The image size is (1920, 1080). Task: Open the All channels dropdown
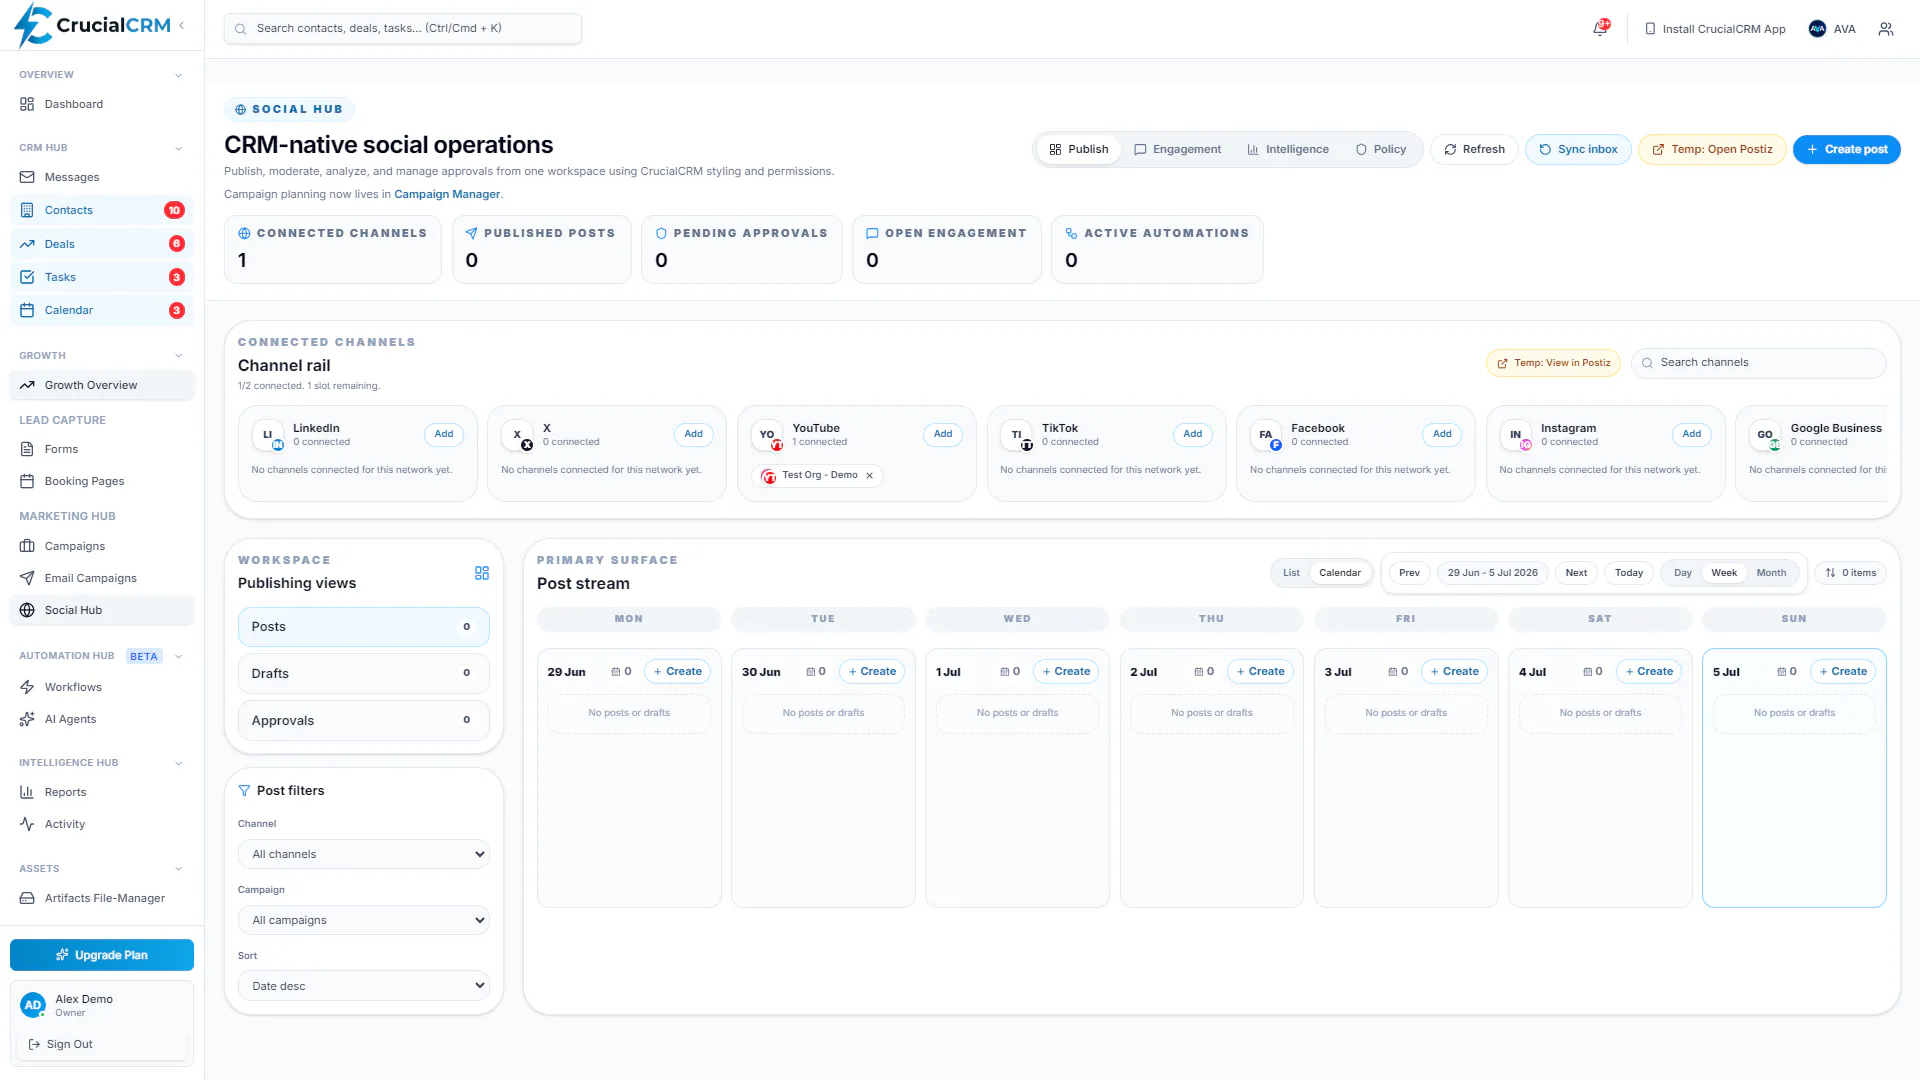point(364,854)
